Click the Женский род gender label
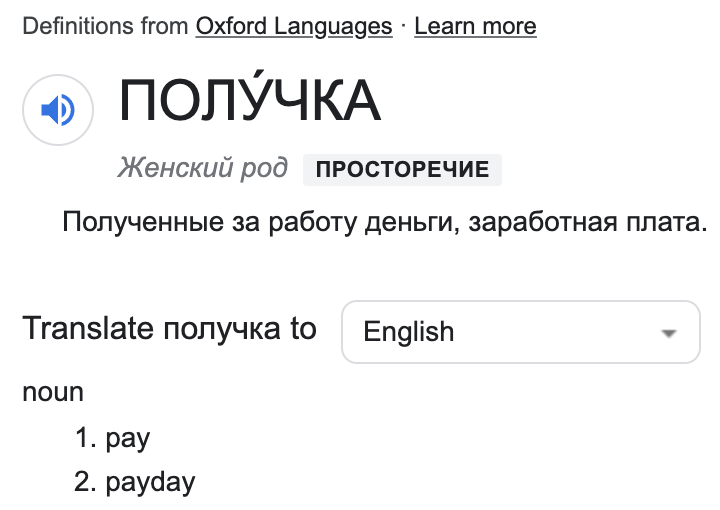The image size is (720, 510). click(x=203, y=169)
